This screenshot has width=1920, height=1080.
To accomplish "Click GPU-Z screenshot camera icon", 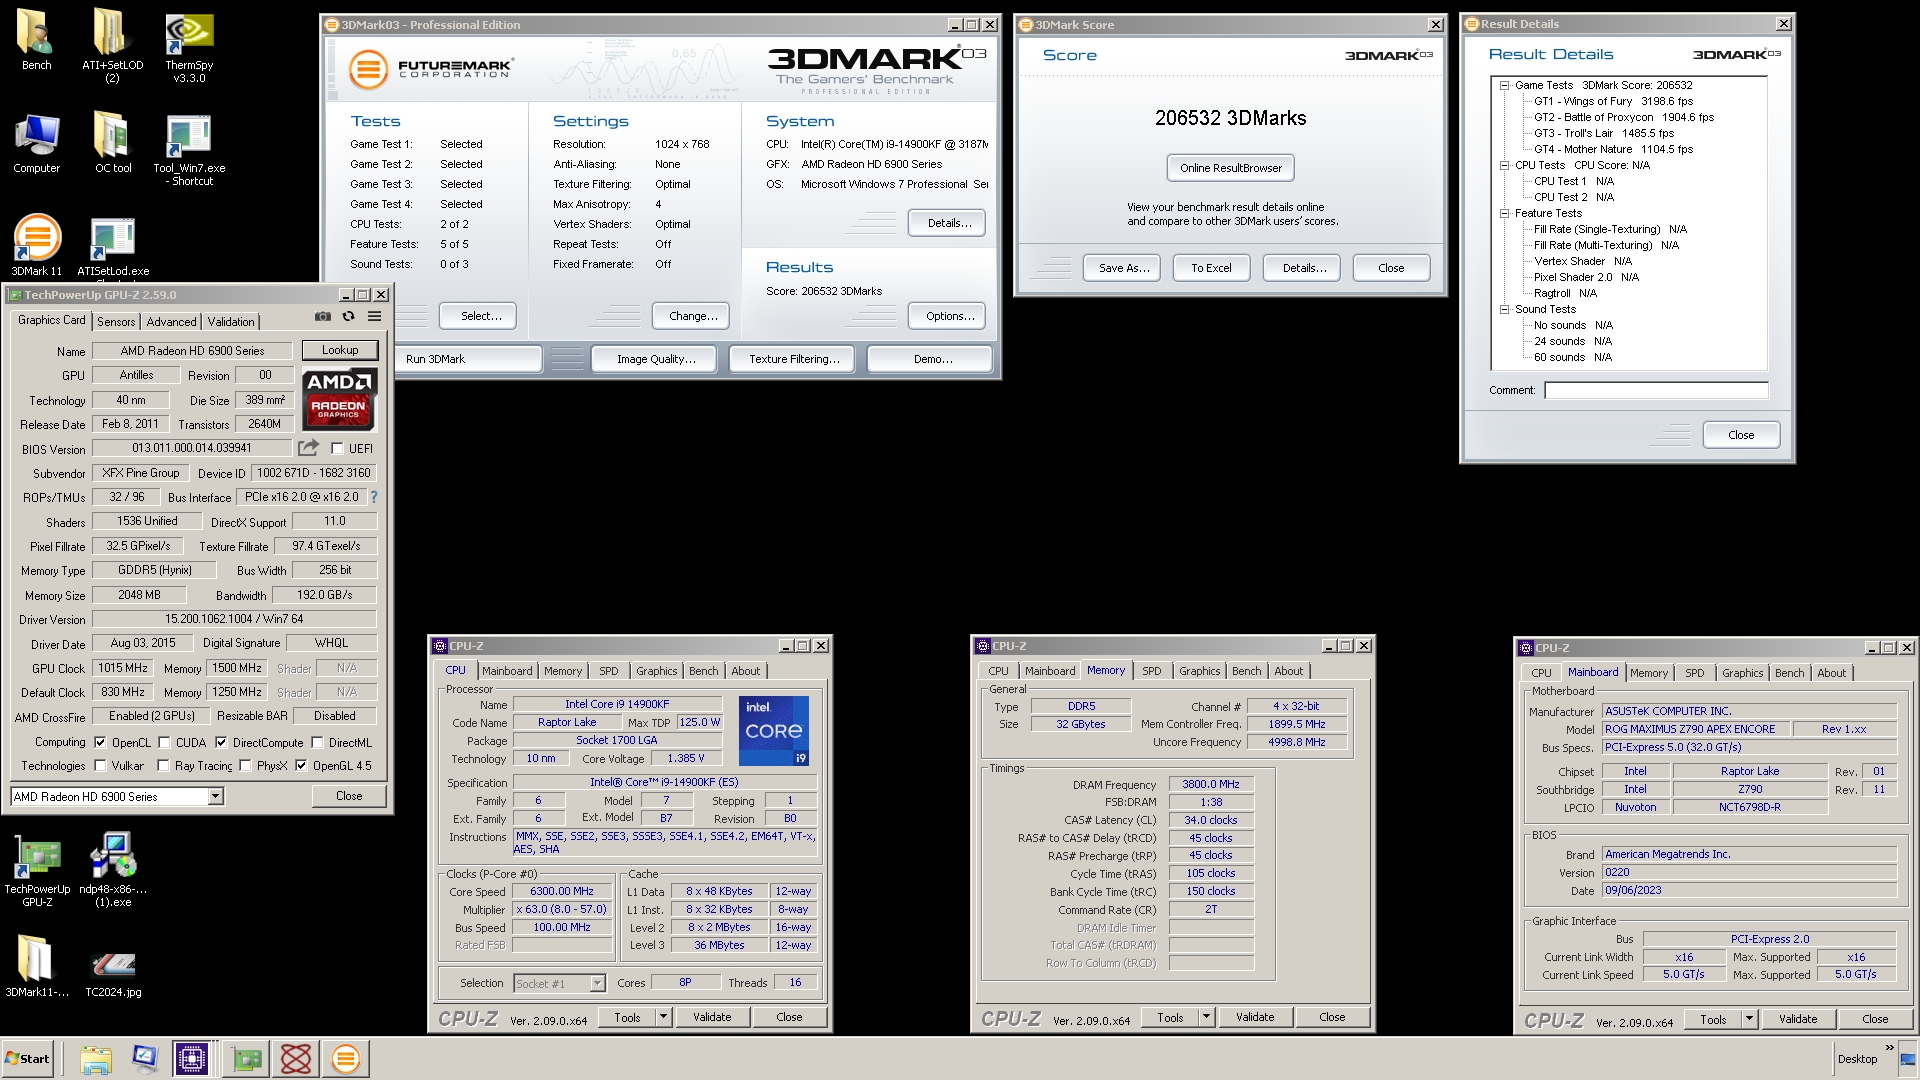I will tap(323, 317).
